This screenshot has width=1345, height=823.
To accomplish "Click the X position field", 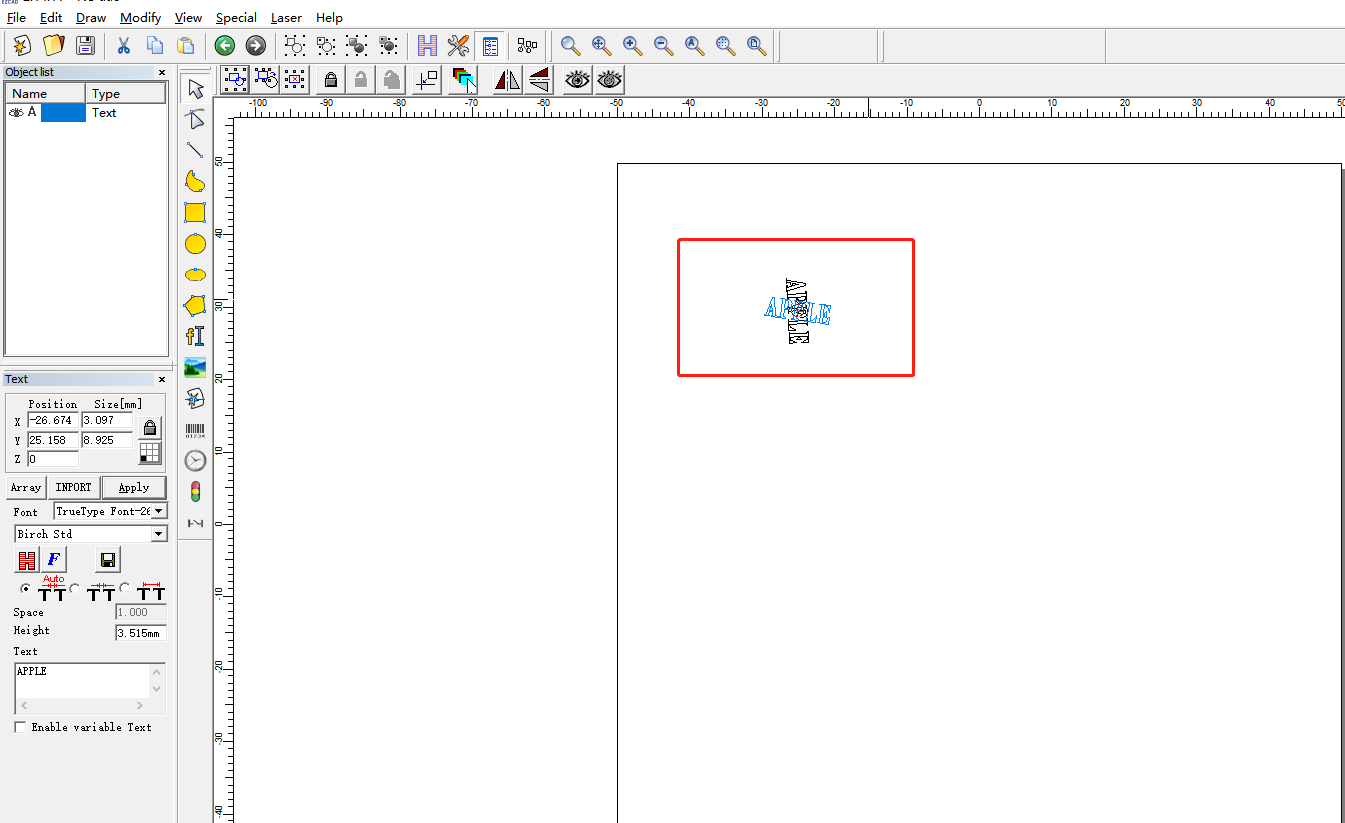I will coord(53,420).
